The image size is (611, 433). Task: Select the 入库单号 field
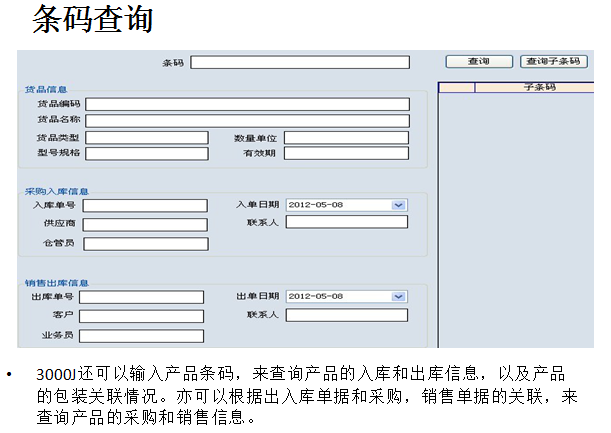145,206
